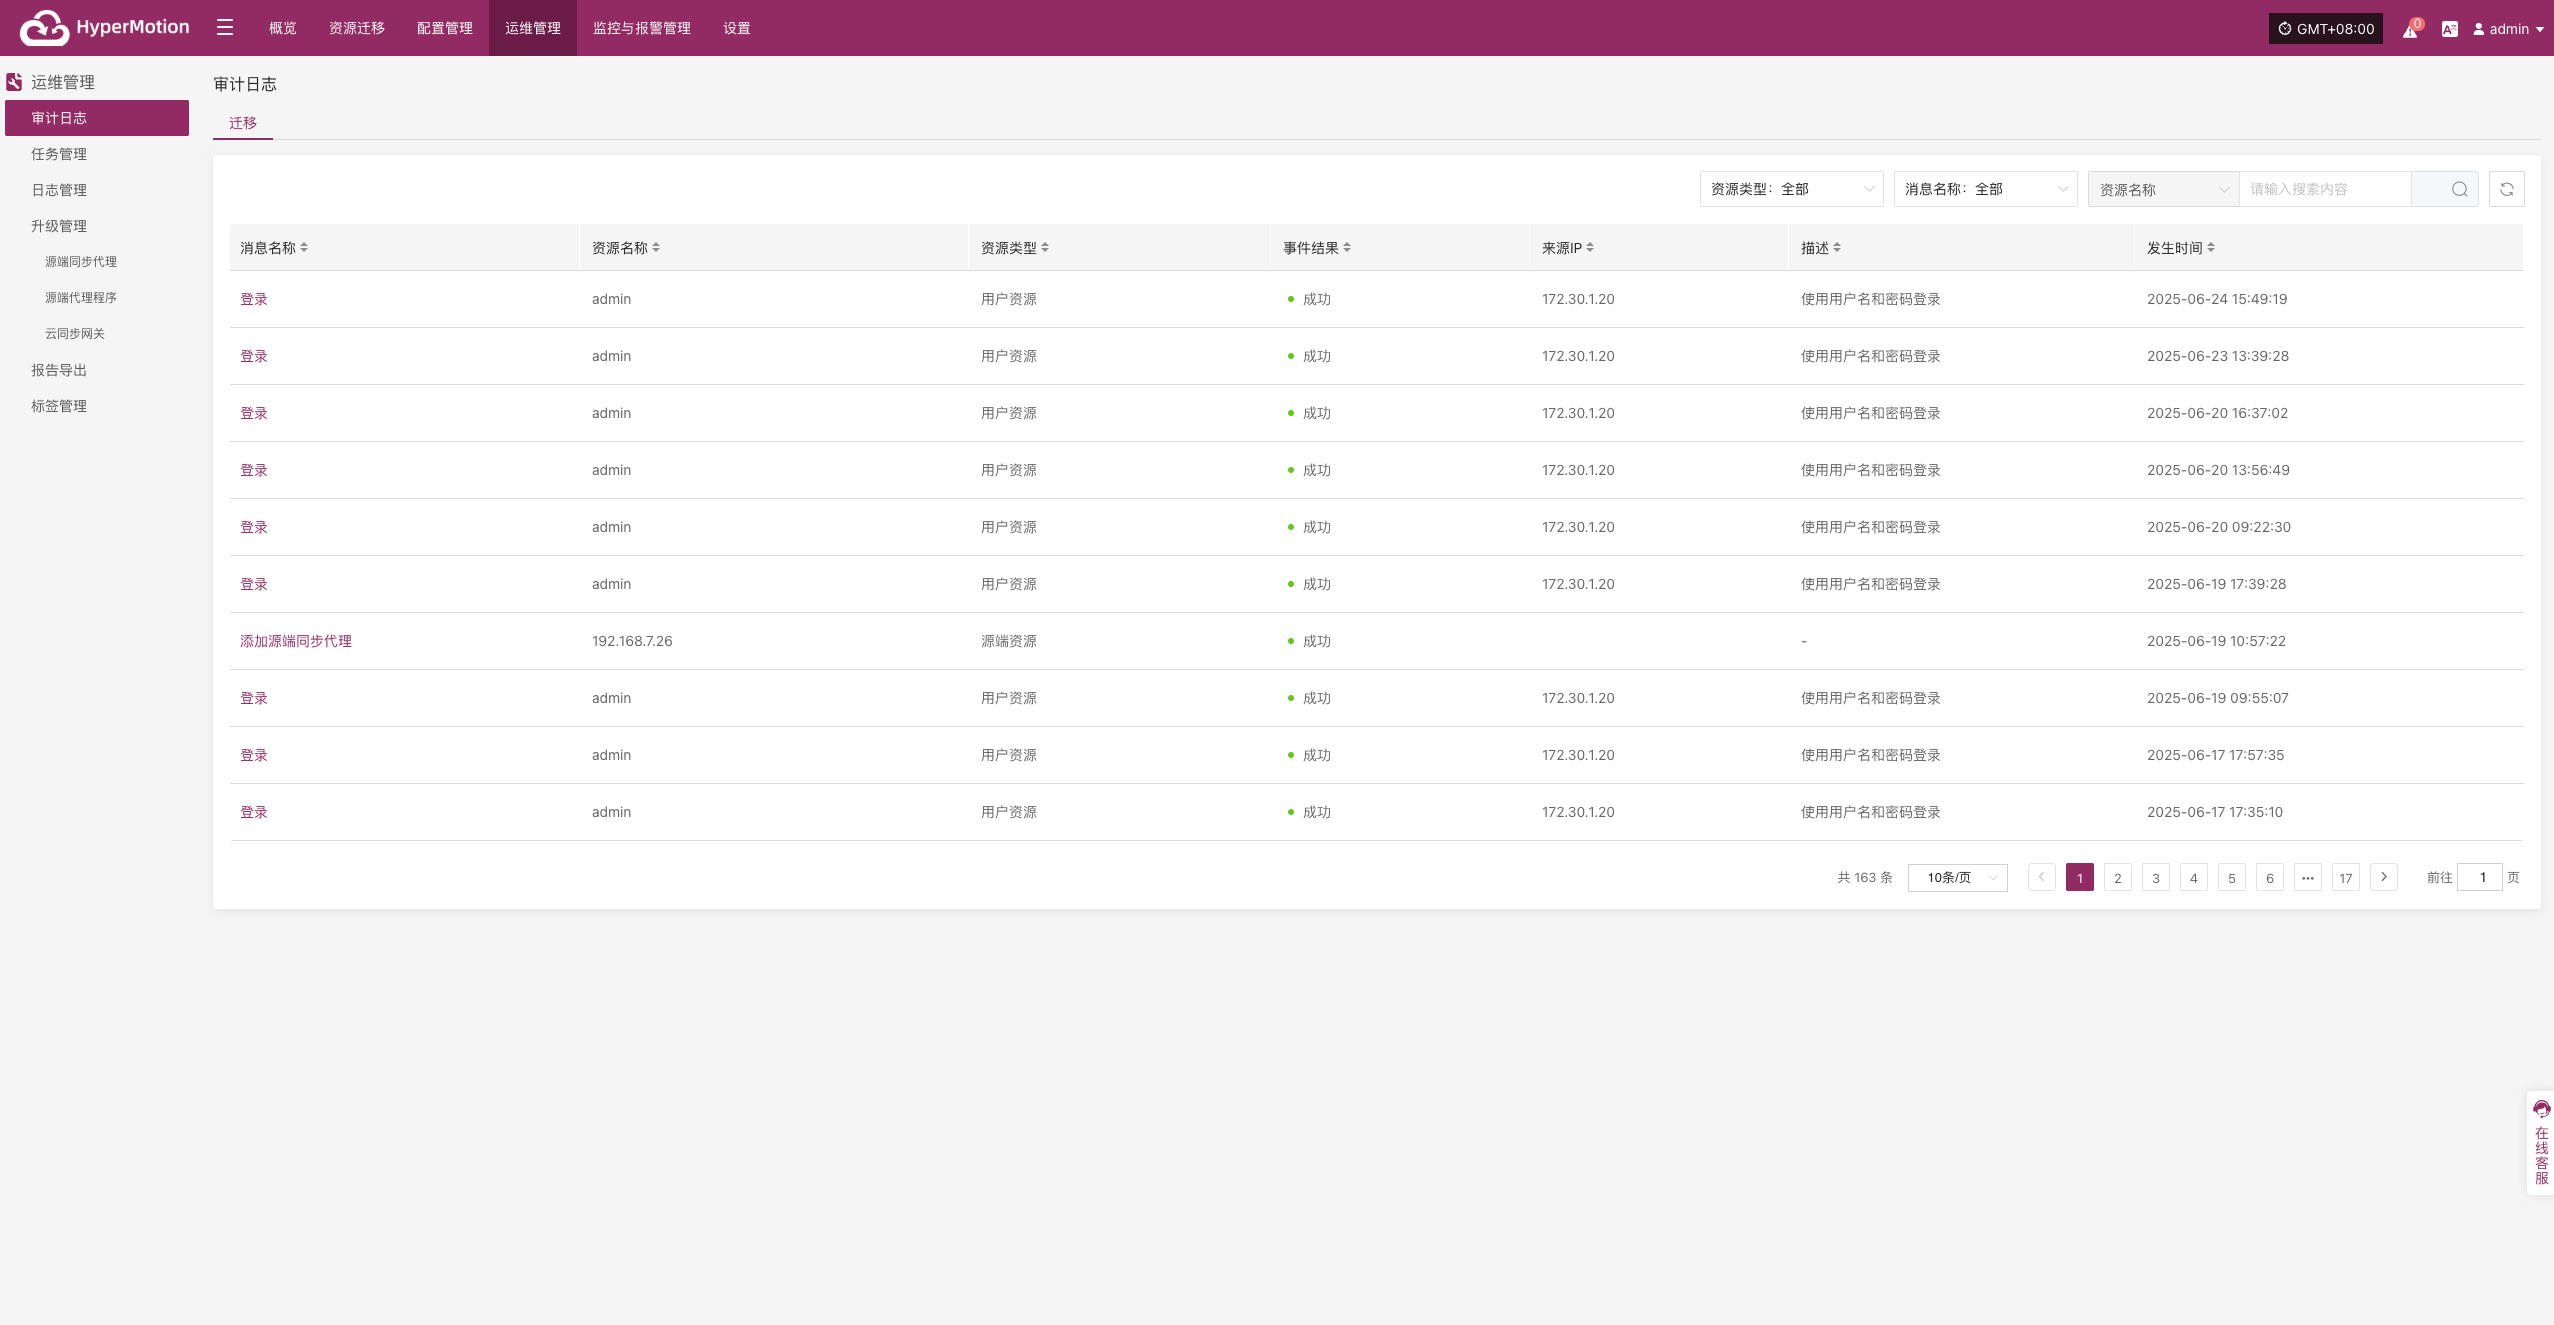Open the GMT+08:00 timezone selector
Screen dimensions: 2554x1325
2325,29
